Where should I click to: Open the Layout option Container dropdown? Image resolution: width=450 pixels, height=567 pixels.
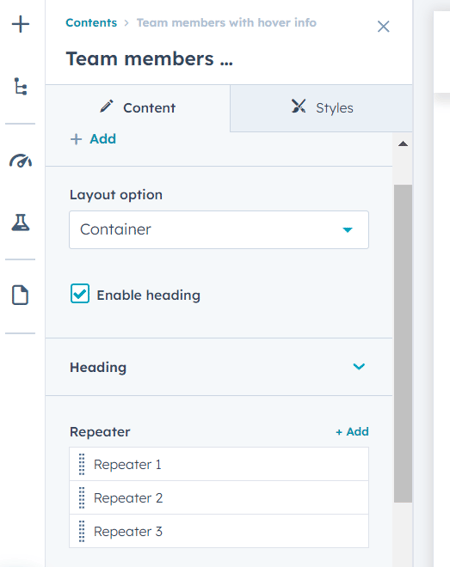219,230
